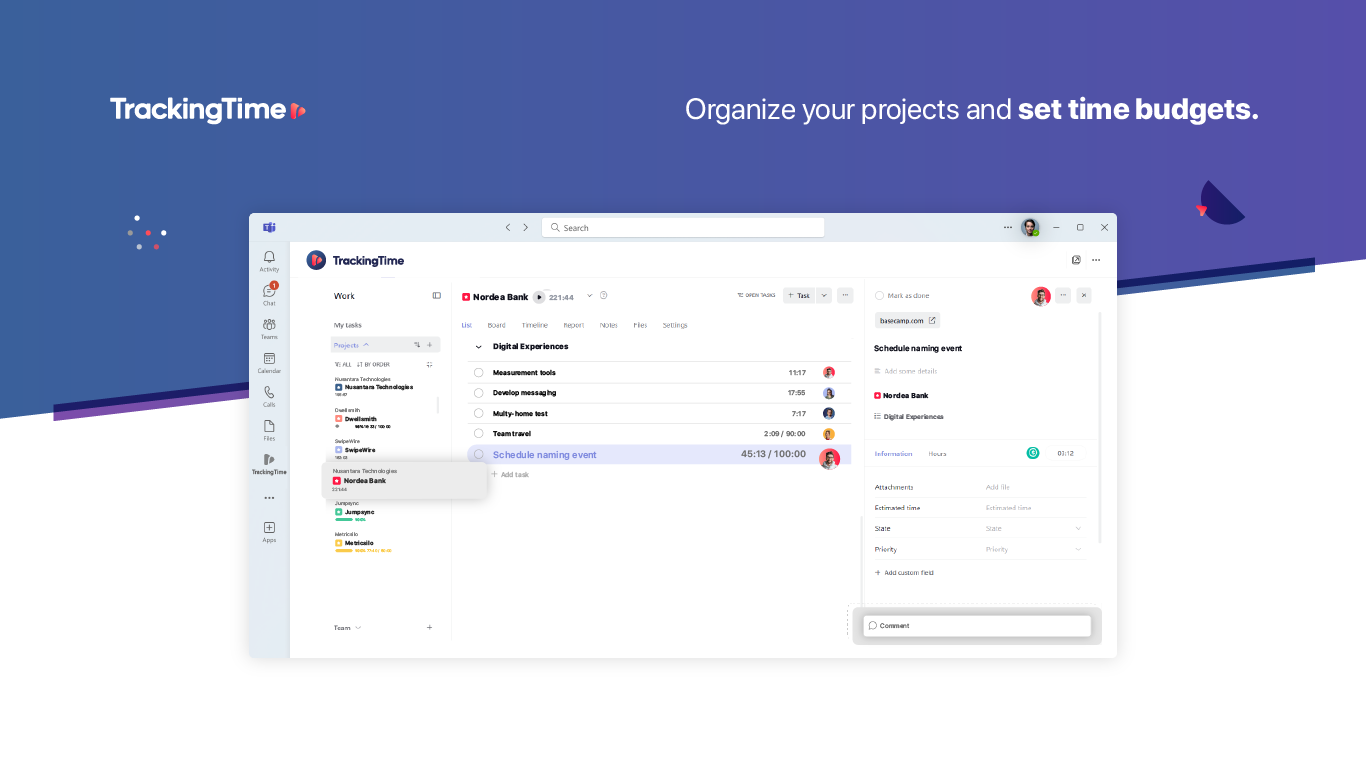Open the dropdown beside Task button

tap(824, 295)
